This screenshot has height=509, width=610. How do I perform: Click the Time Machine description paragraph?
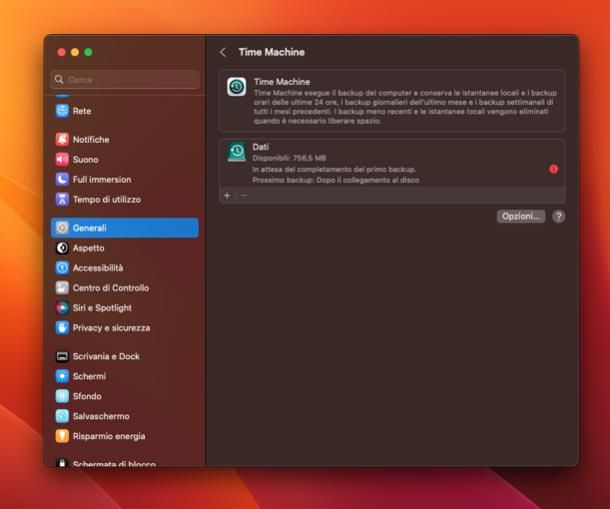[405, 107]
